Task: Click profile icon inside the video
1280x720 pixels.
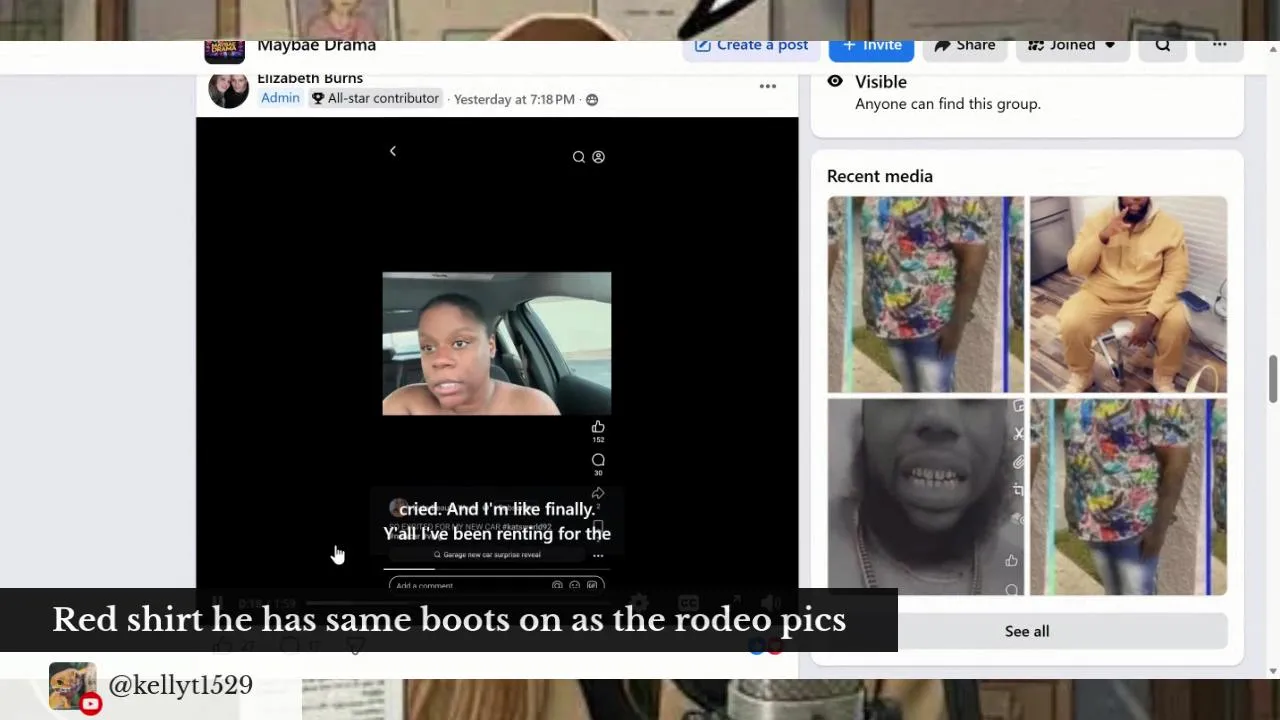Action: pos(598,157)
